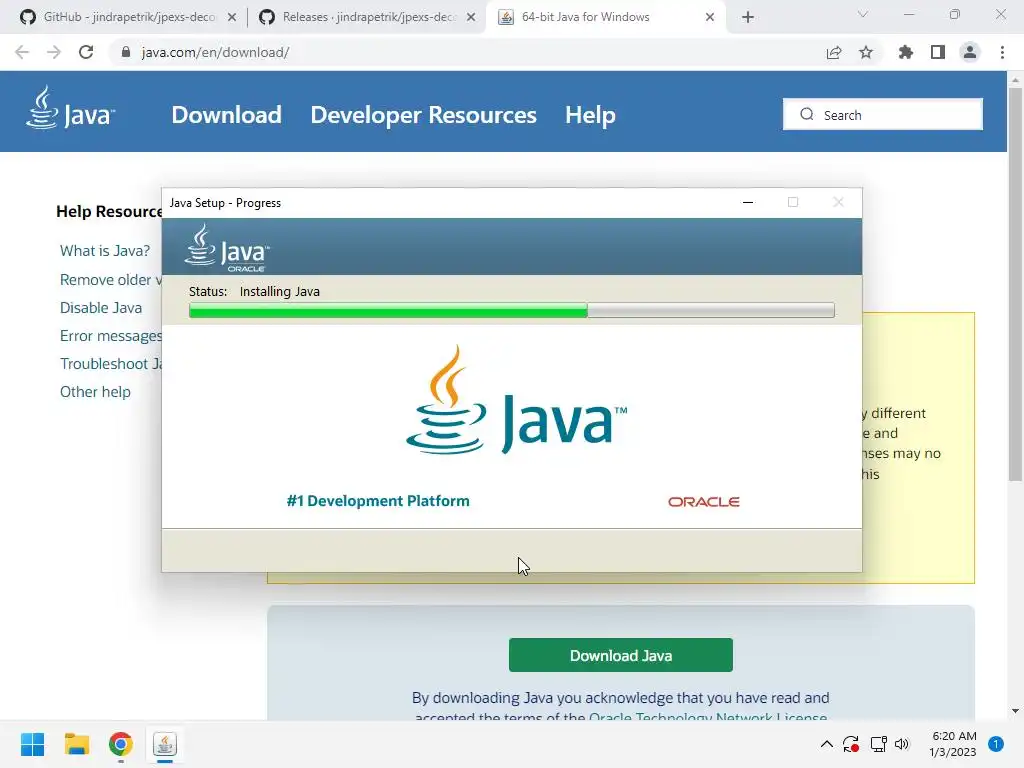Open the Error messages link
The width and height of the screenshot is (1024, 768).
(110, 336)
